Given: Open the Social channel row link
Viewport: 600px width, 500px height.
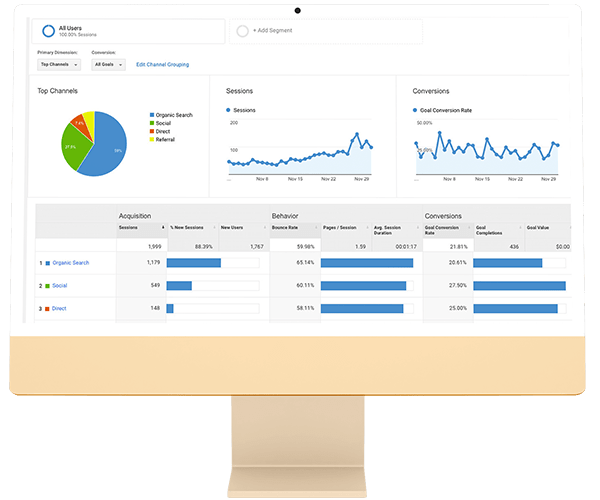Looking at the screenshot, I should coord(61,286).
